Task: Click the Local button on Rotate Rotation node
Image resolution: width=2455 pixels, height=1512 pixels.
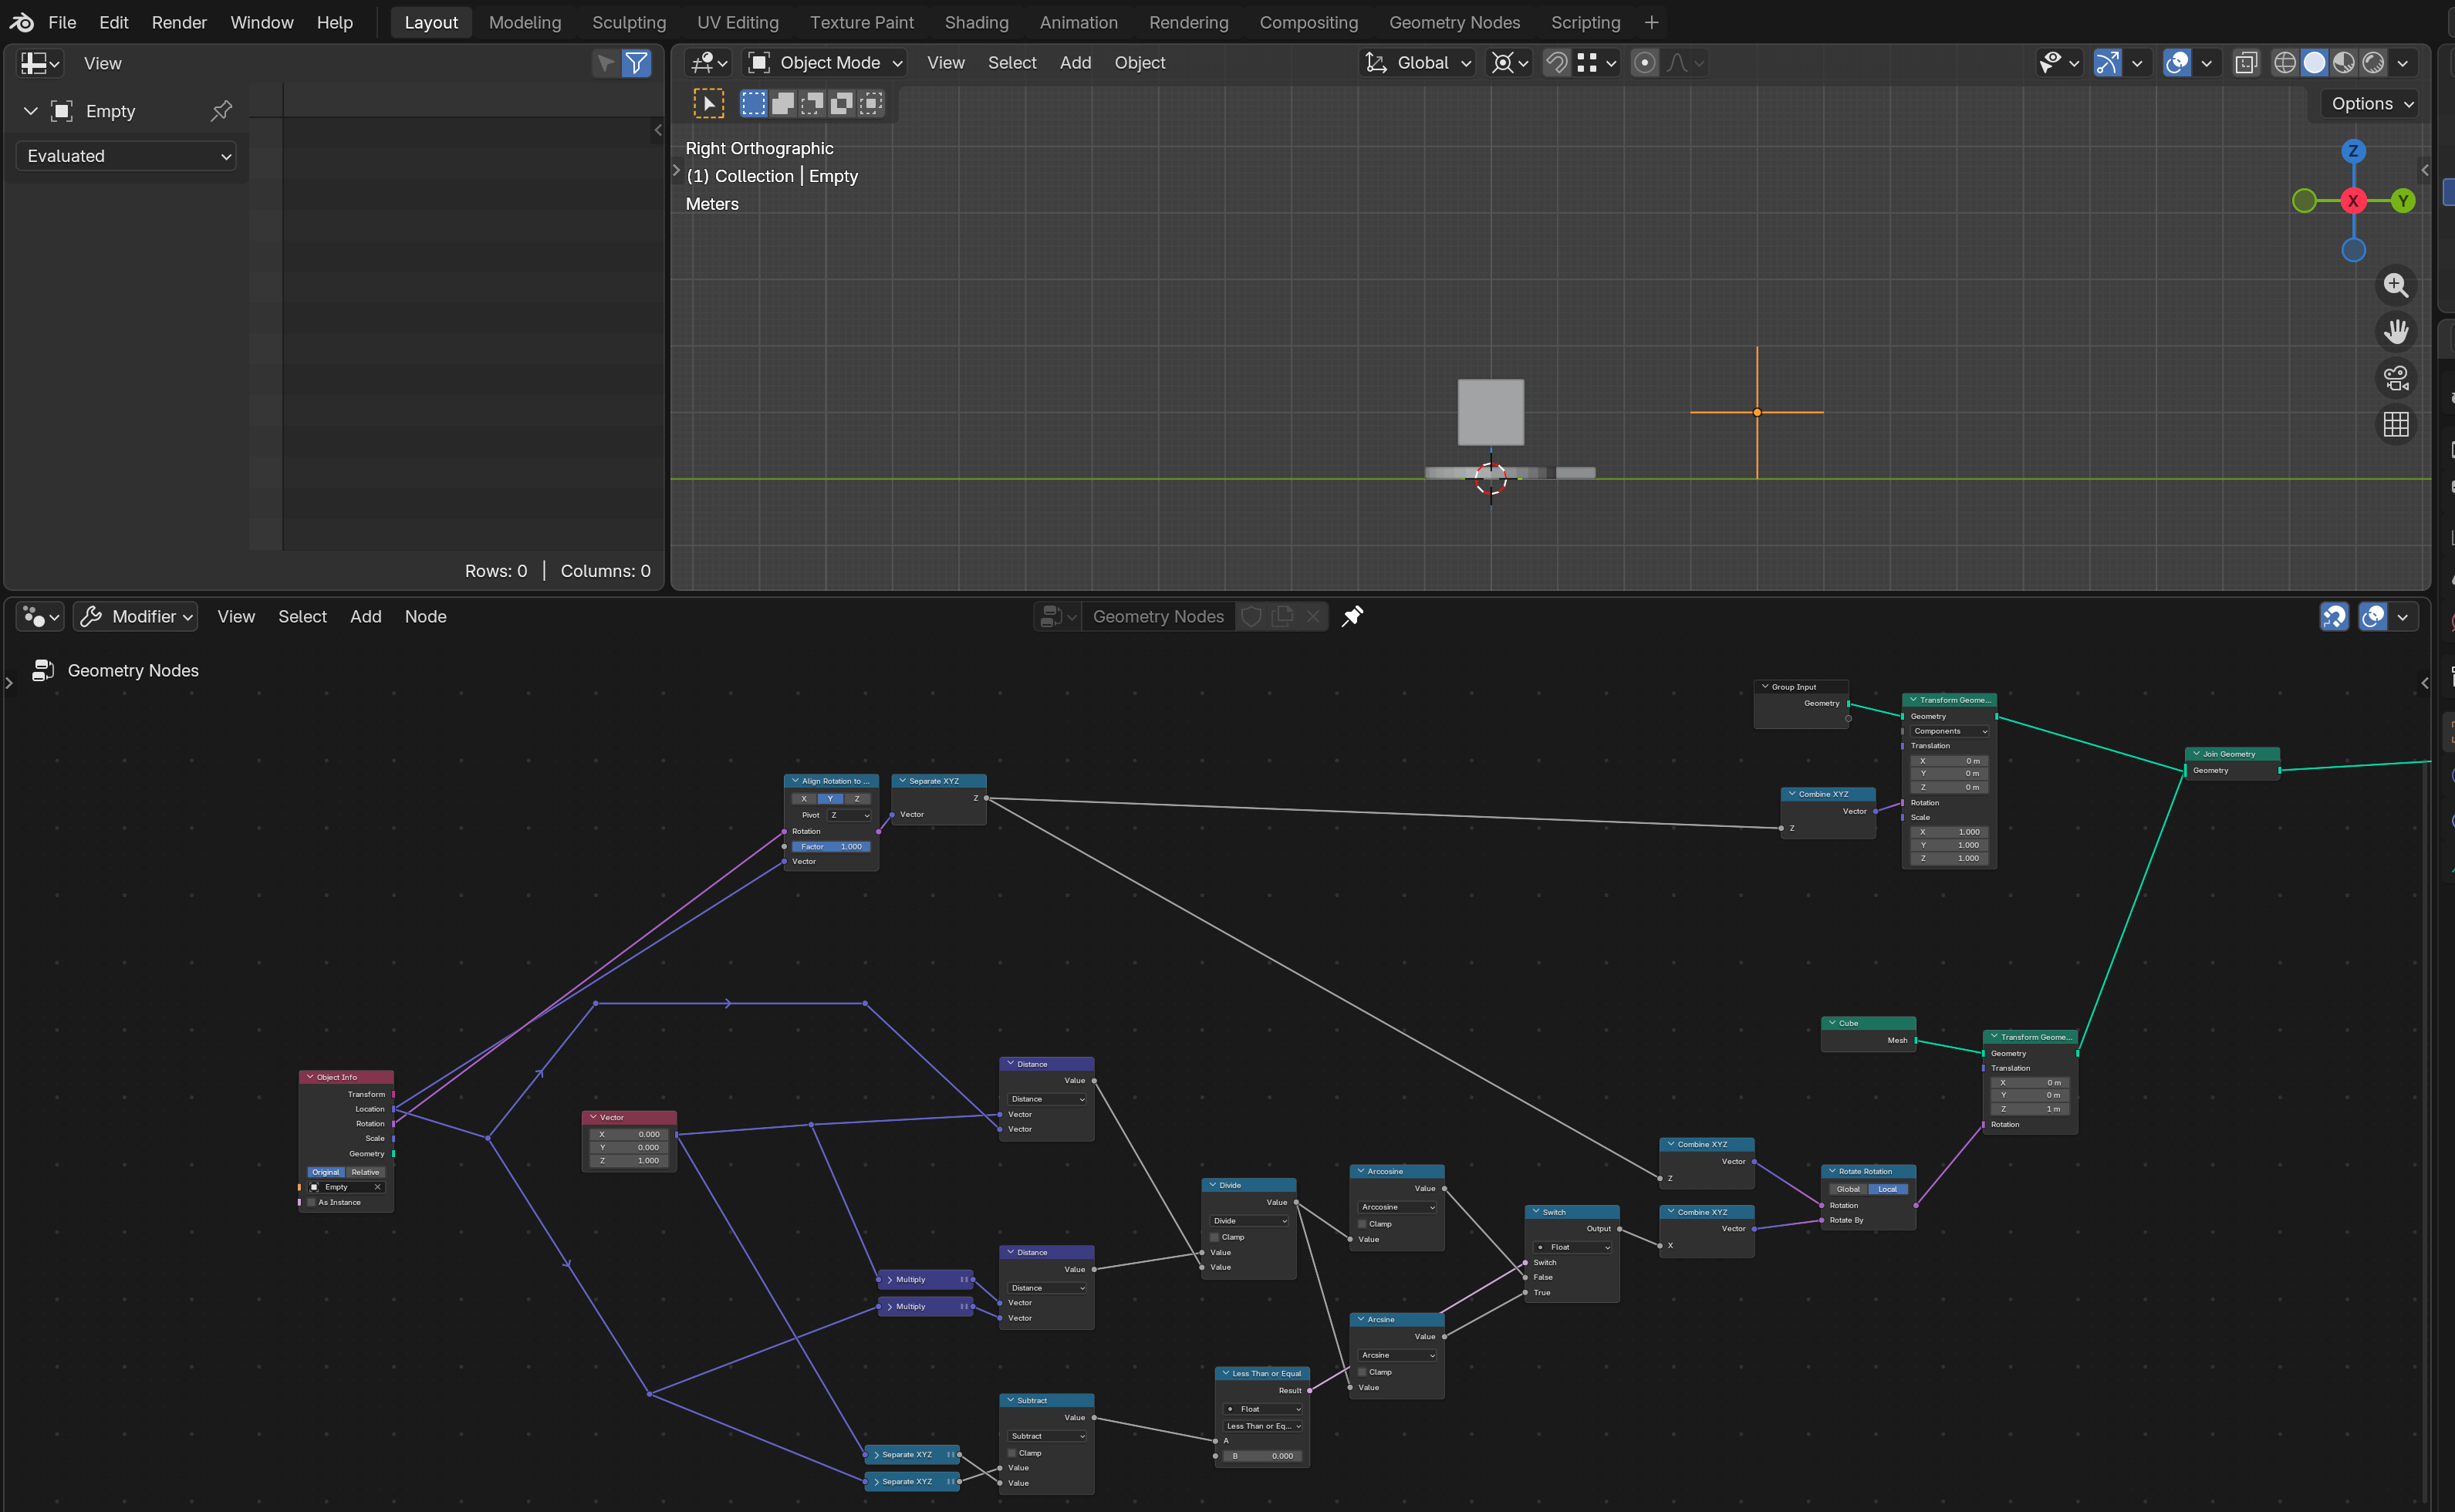Action: coord(1887,1189)
